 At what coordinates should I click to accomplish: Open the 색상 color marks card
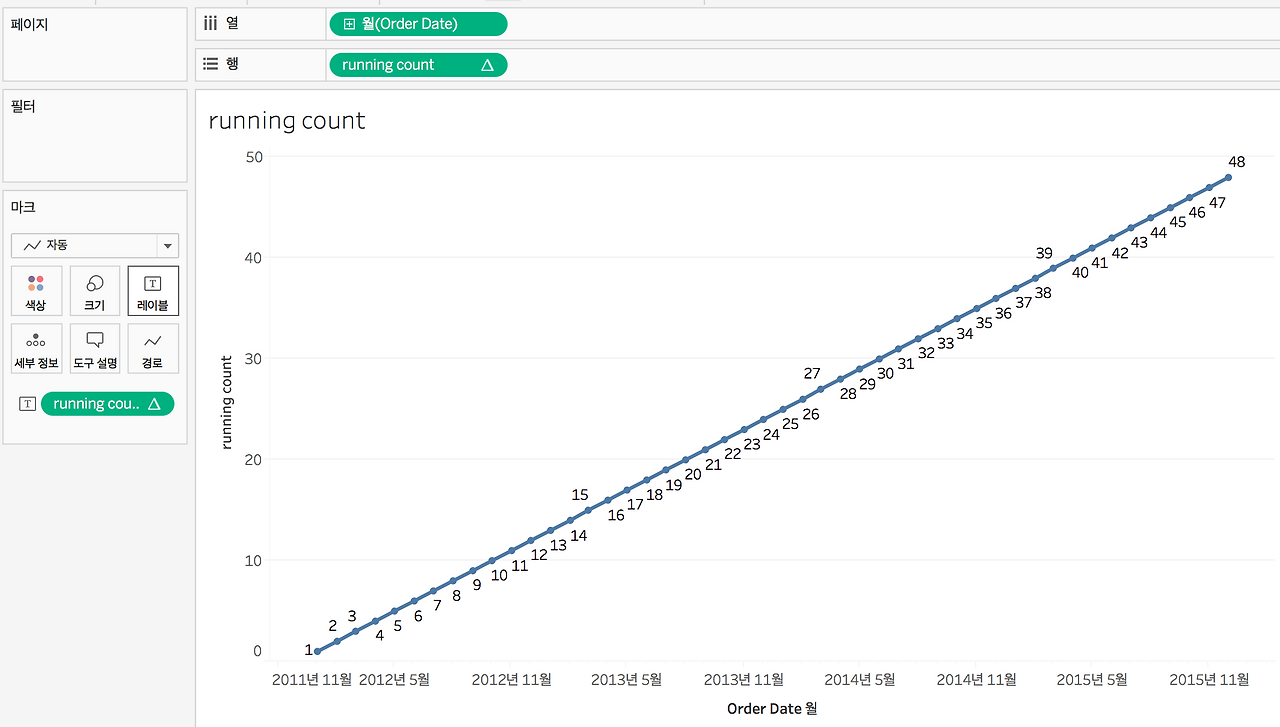pyautogui.click(x=36, y=291)
